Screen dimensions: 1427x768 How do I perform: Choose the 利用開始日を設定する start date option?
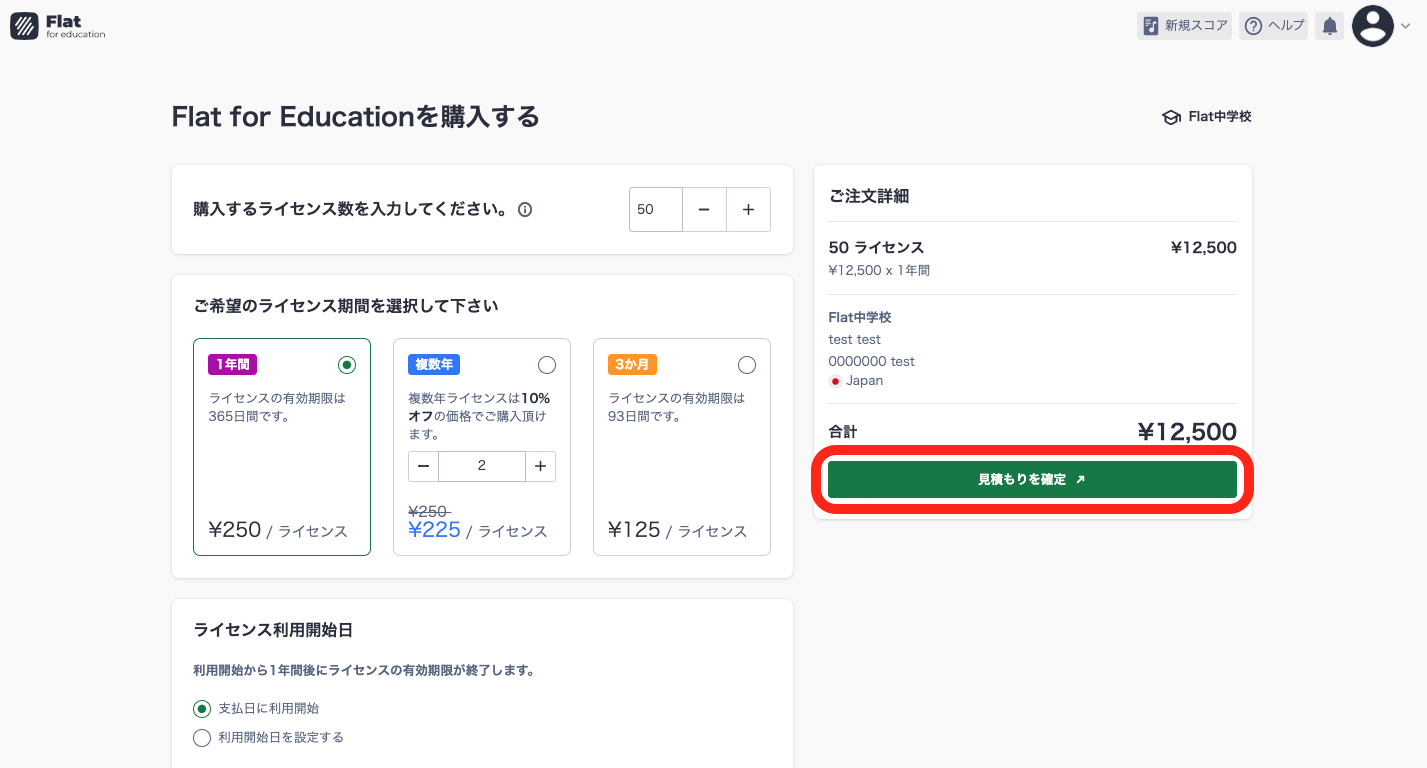click(x=201, y=737)
